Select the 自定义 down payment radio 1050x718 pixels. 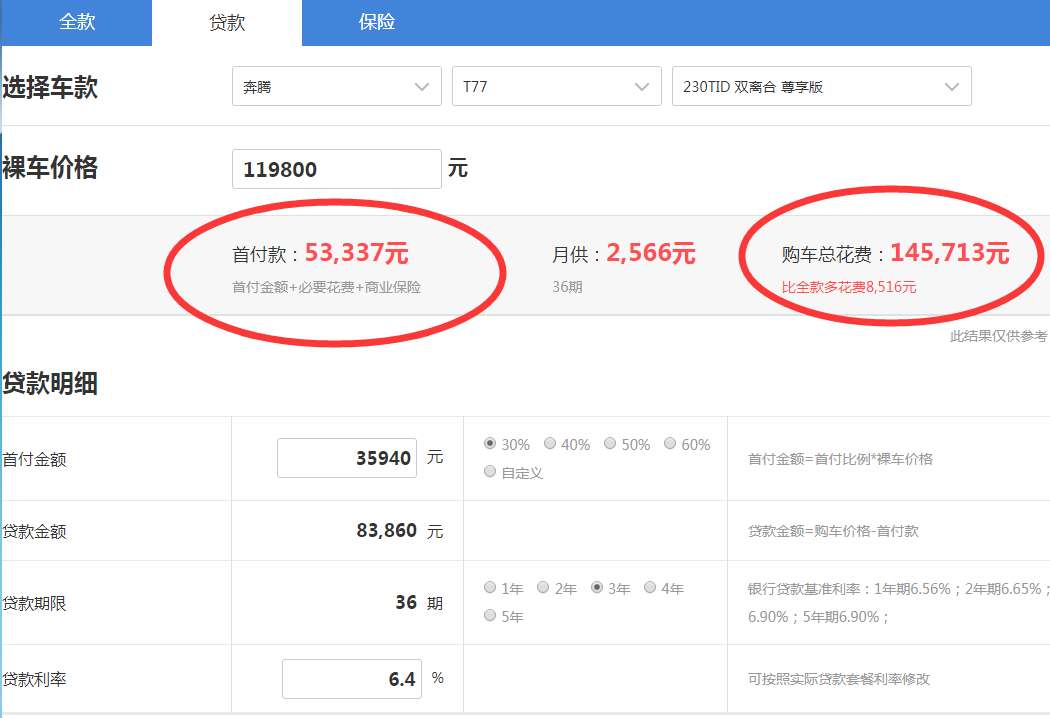click(490, 472)
